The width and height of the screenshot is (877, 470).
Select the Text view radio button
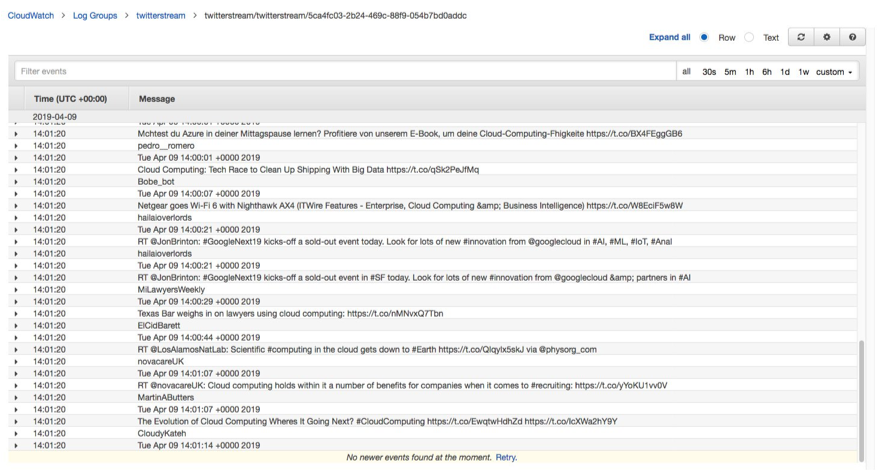click(x=749, y=37)
